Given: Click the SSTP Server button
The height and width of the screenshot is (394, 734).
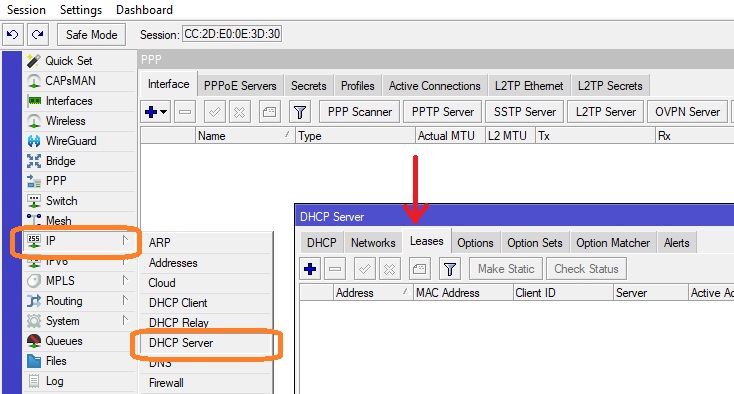Looking at the screenshot, I should tap(525, 112).
